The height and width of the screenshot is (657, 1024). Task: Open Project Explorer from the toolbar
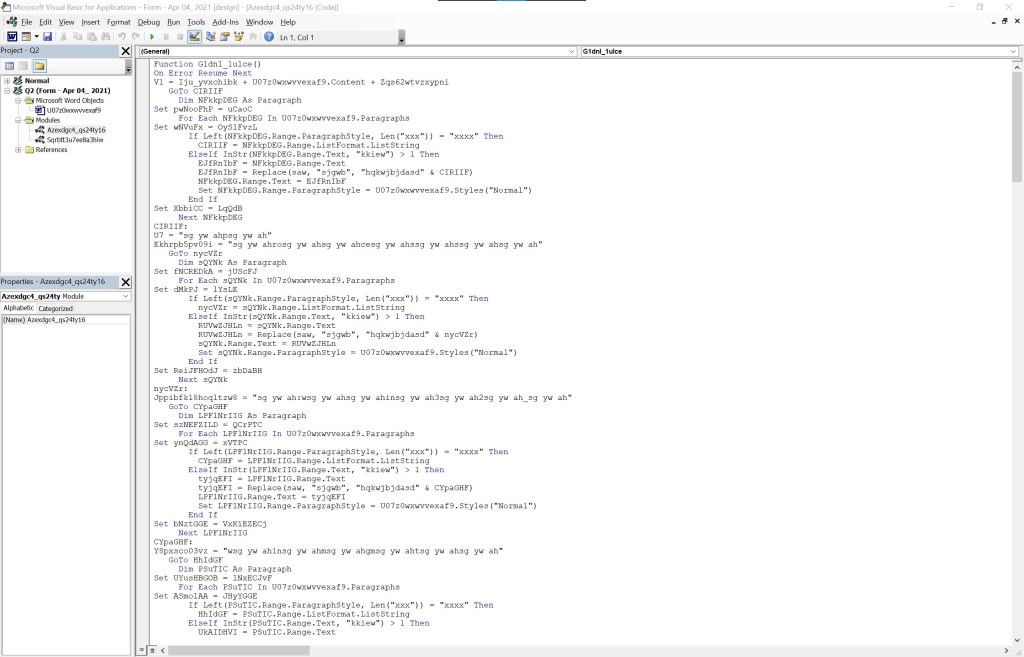point(211,37)
